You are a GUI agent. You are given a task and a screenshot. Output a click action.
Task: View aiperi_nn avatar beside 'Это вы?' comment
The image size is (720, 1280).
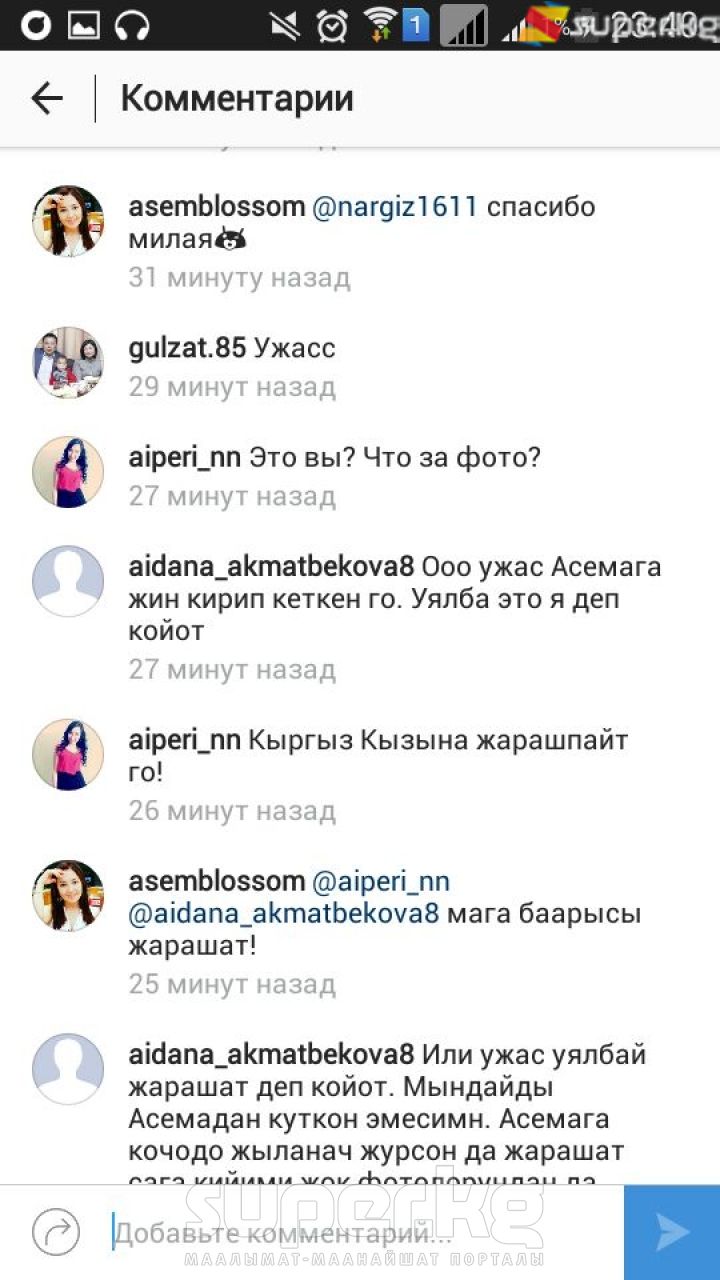pyautogui.click(x=68, y=472)
